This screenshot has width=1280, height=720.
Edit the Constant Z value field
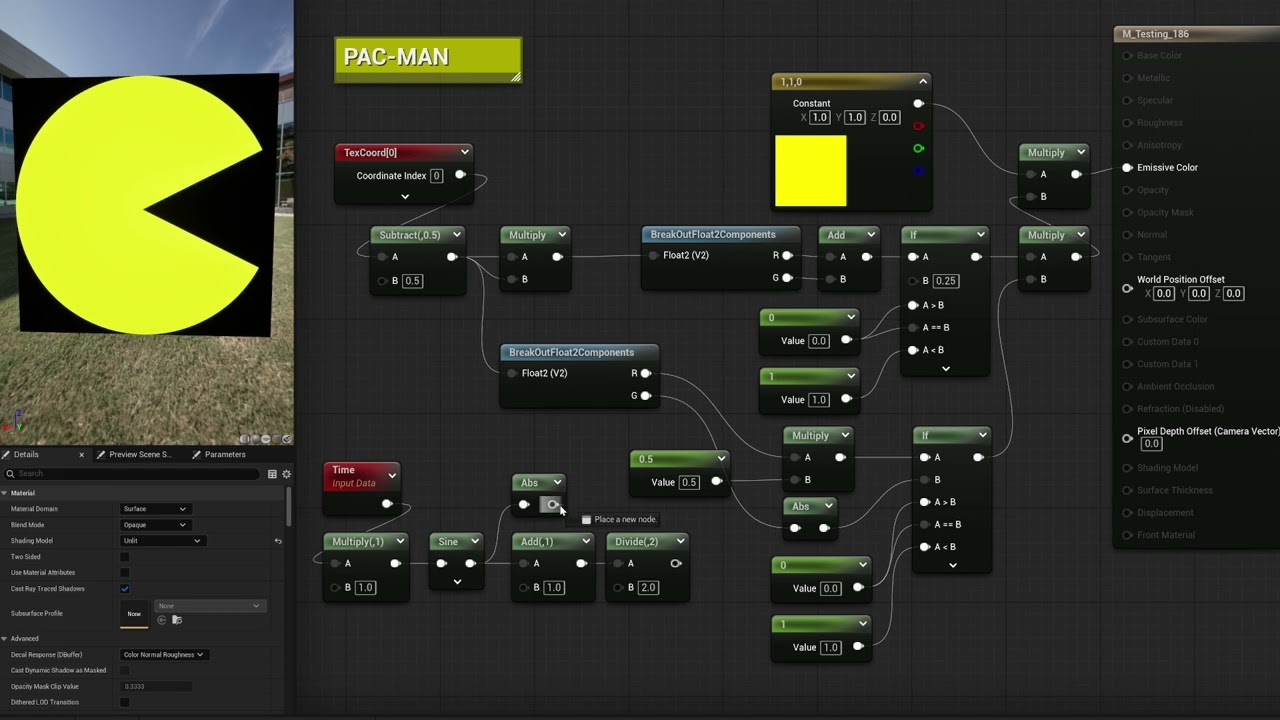click(x=890, y=118)
